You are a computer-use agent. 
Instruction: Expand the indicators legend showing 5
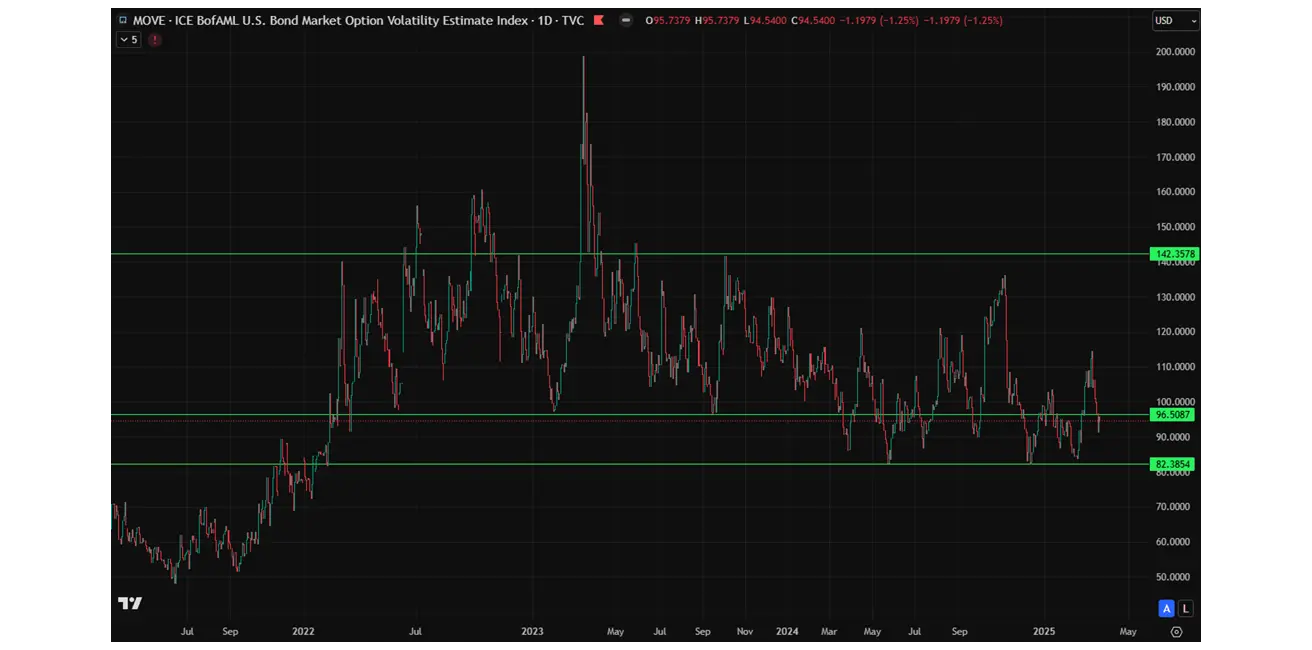(x=129, y=39)
